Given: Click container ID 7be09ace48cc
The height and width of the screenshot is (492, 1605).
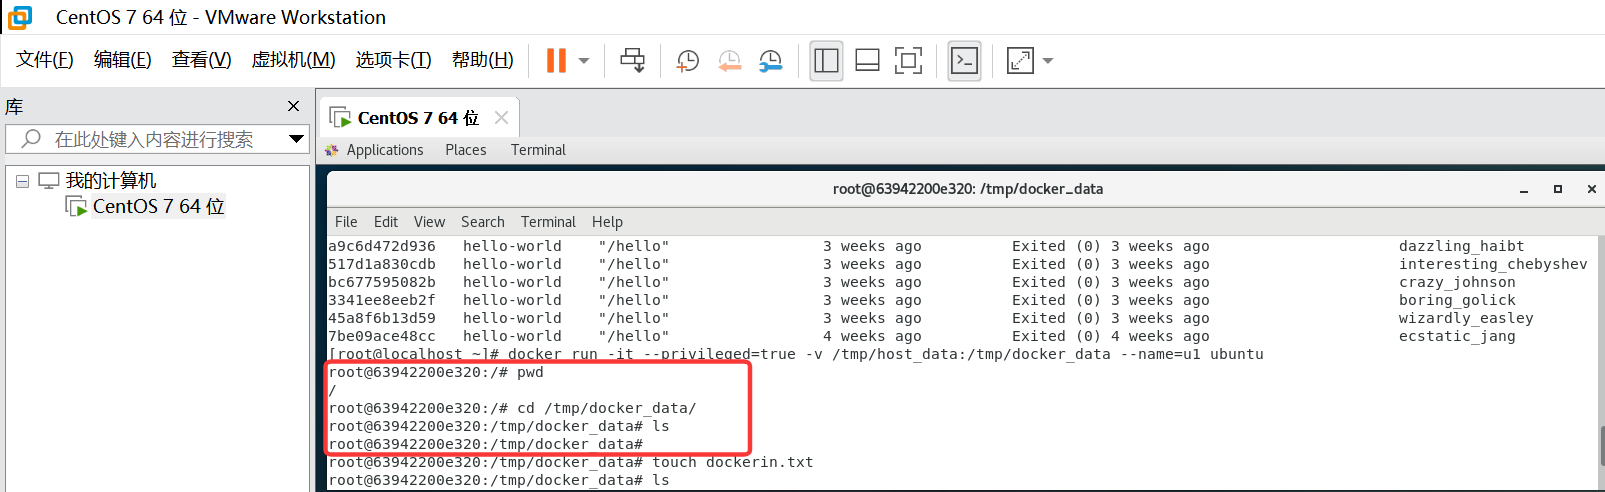Looking at the screenshot, I should coord(382,336).
